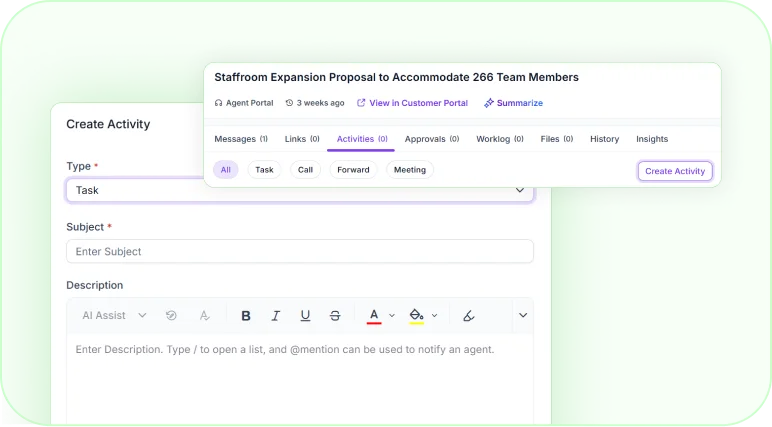
Task: Open the highlight color dropdown arrow
Action: point(434,316)
